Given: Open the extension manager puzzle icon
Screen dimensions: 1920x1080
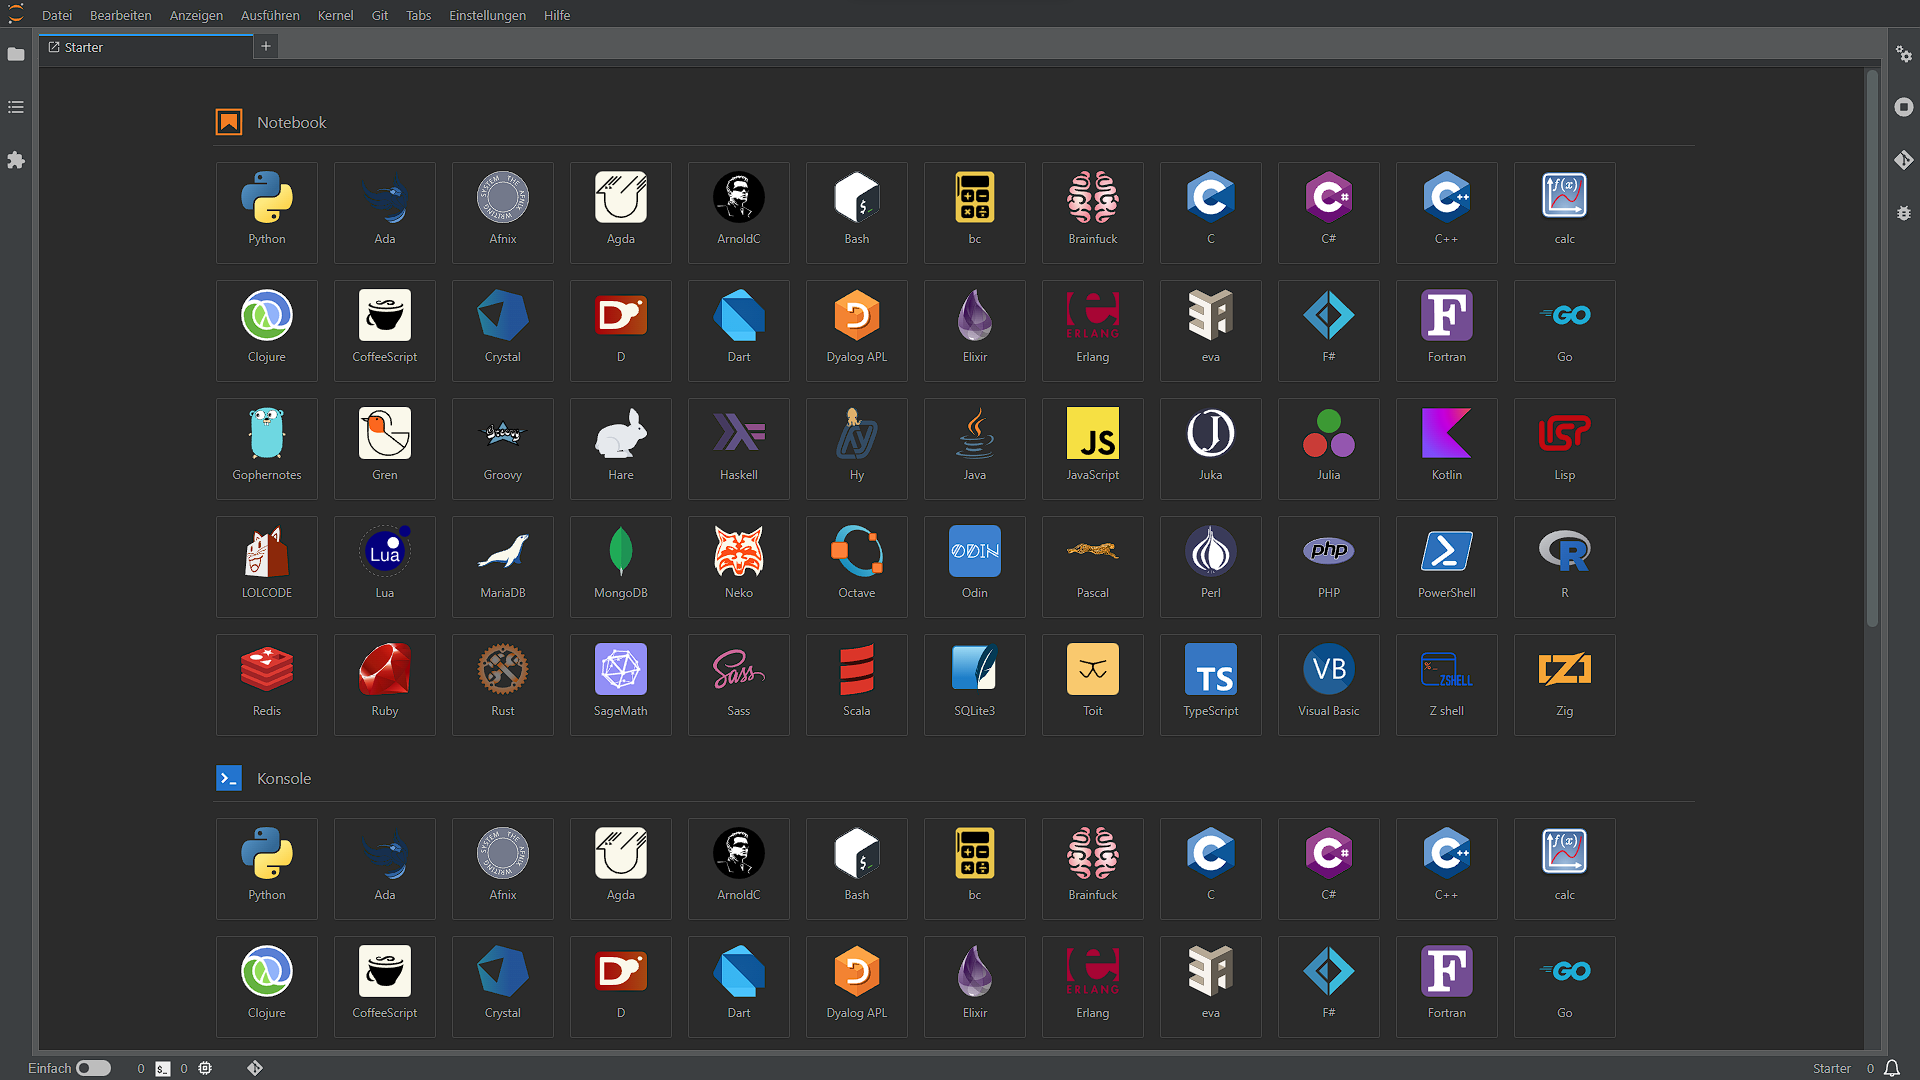Looking at the screenshot, I should click(16, 160).
